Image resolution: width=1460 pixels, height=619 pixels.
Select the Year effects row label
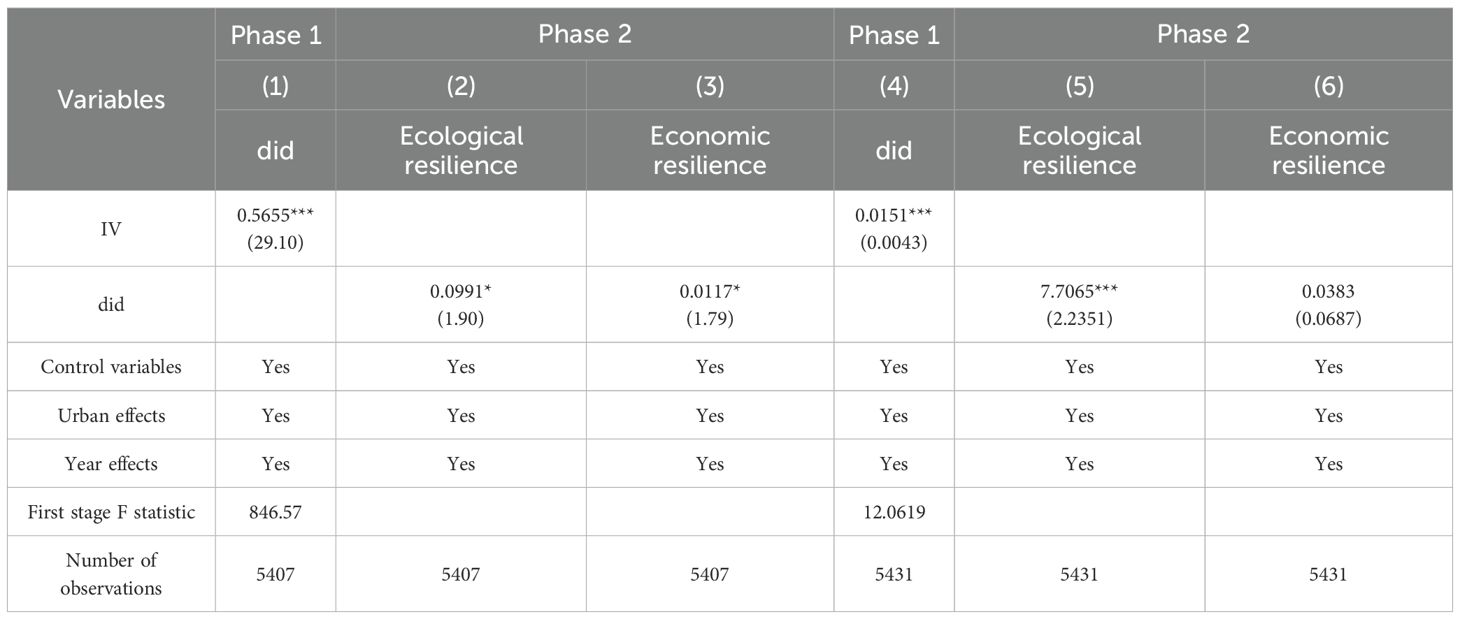coord(111,464)
